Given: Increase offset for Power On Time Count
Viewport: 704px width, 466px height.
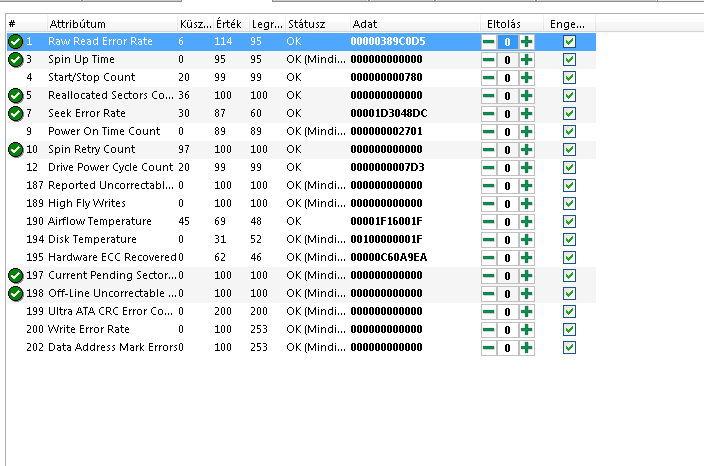Looking at the screenshot, I should 527,132.
